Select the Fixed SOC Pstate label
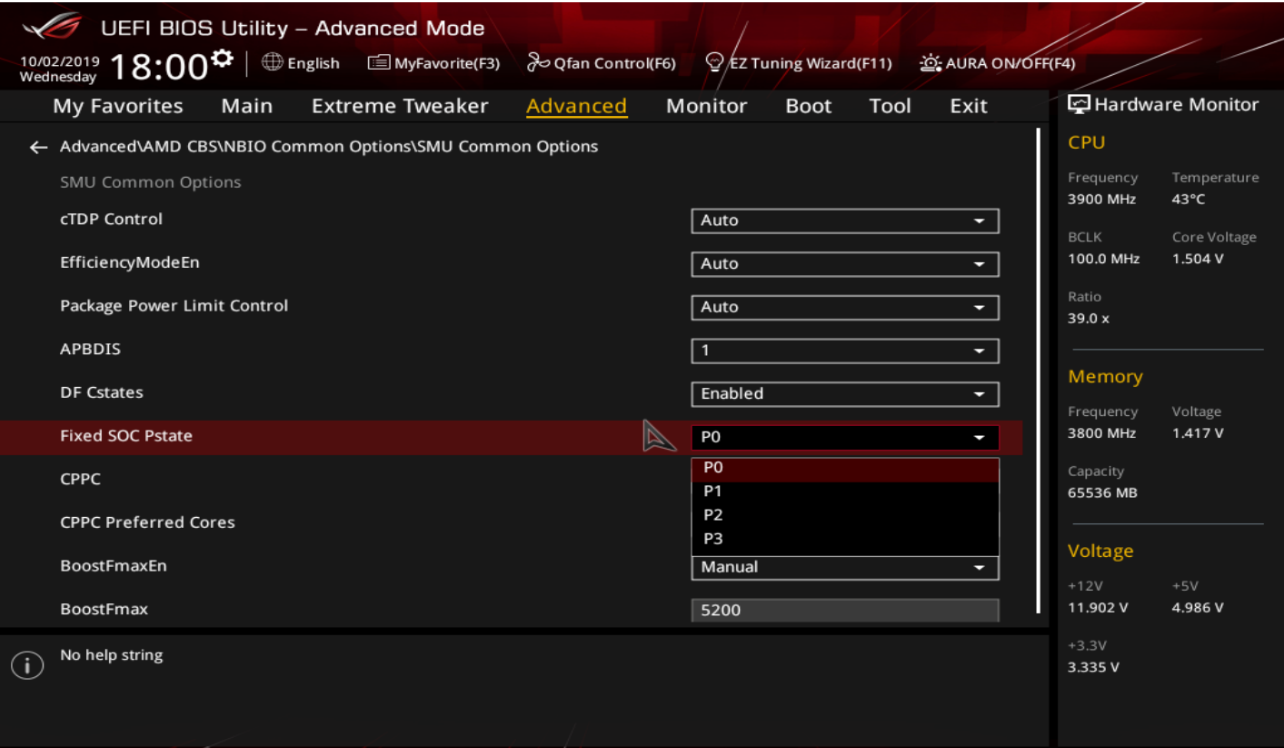Image resolution: width=1284 pixels, height=748 pixels. coord(126,436)
